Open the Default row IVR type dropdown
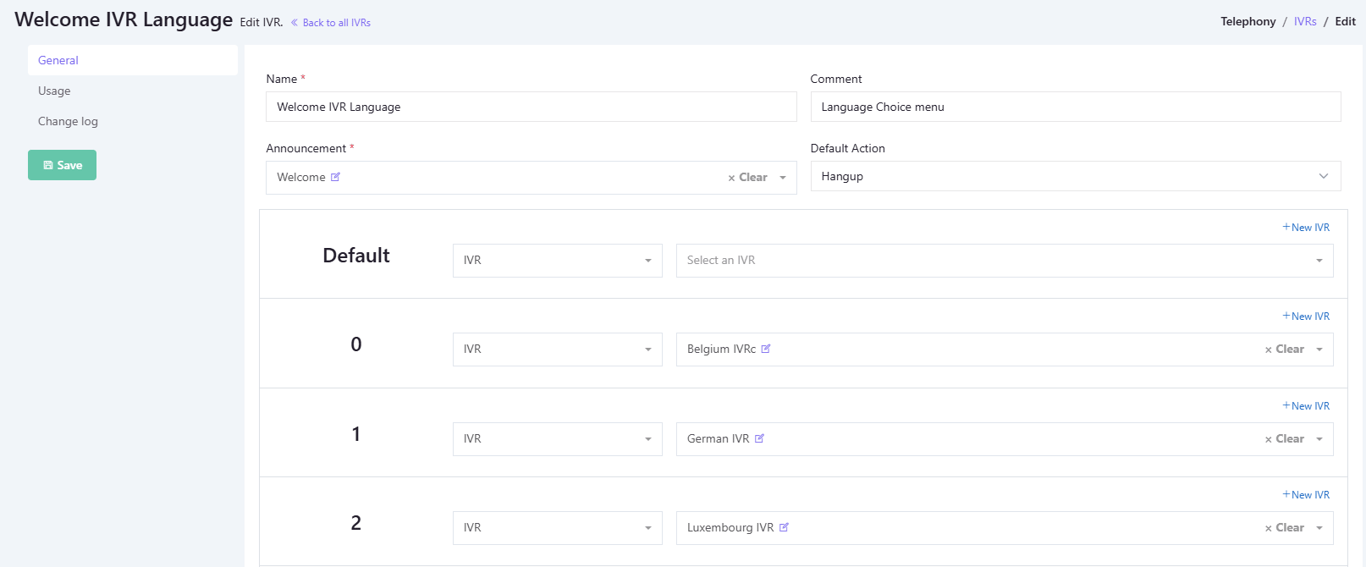The width and height of the screenshot is (1366, 567). (557, 261)
